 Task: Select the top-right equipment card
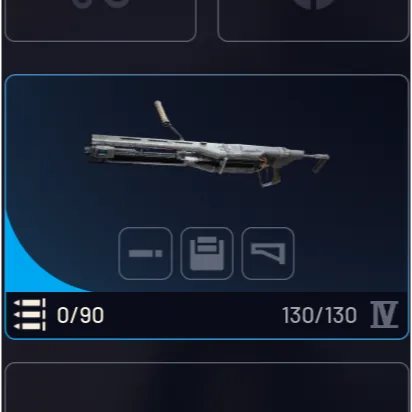313,20
